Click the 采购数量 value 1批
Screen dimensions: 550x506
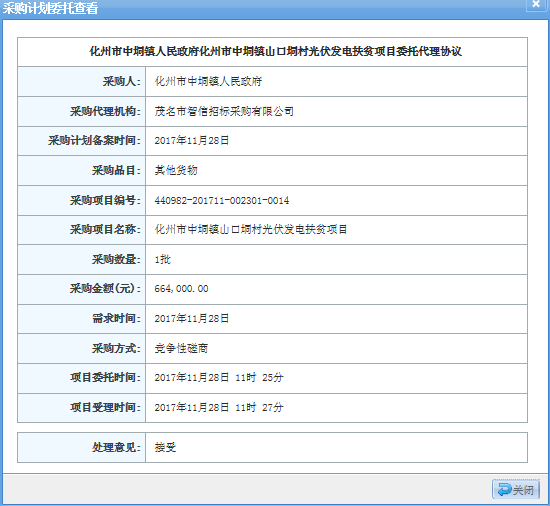[162, 259]
